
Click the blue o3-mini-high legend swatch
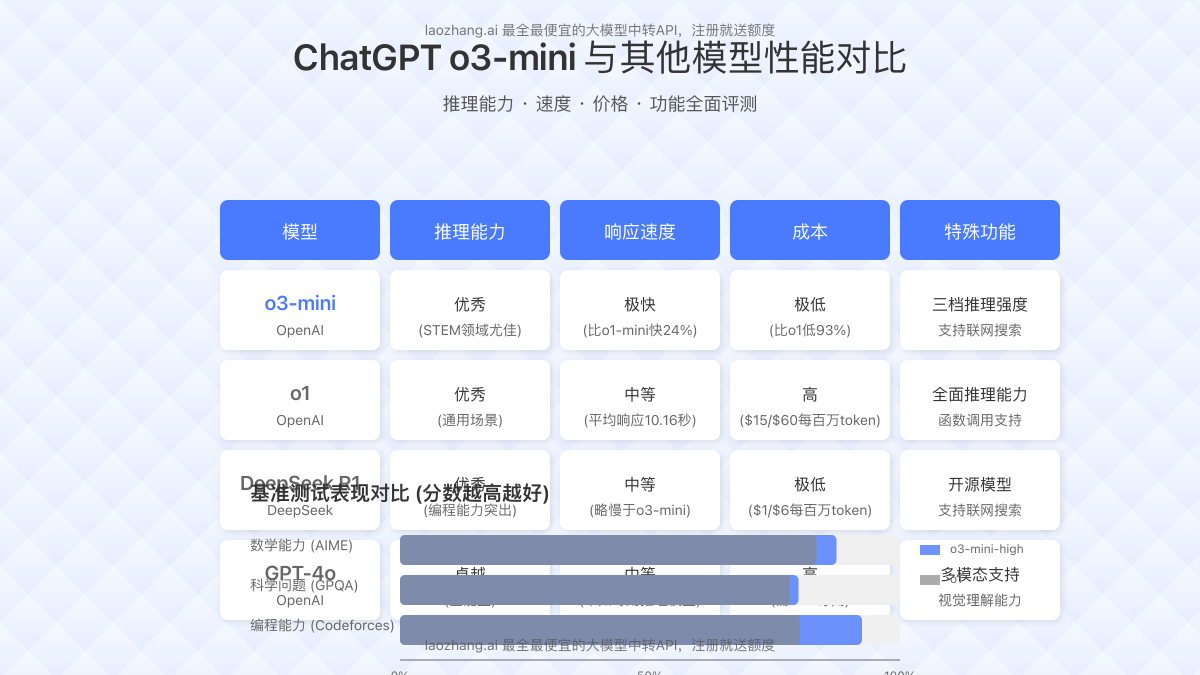click(x=930, y=549)
